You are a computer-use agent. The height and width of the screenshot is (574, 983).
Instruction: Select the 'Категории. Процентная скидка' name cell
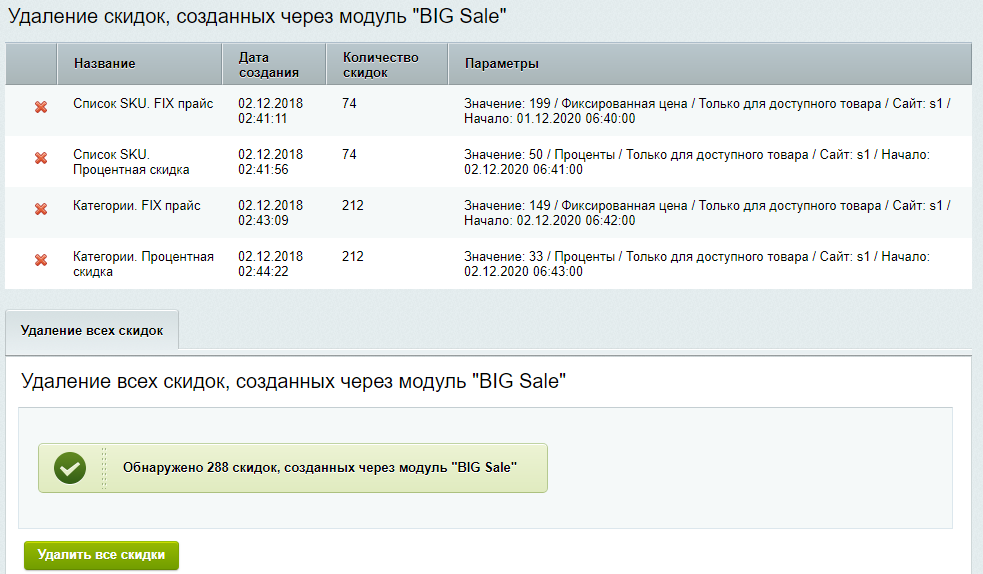pos(143,264)
